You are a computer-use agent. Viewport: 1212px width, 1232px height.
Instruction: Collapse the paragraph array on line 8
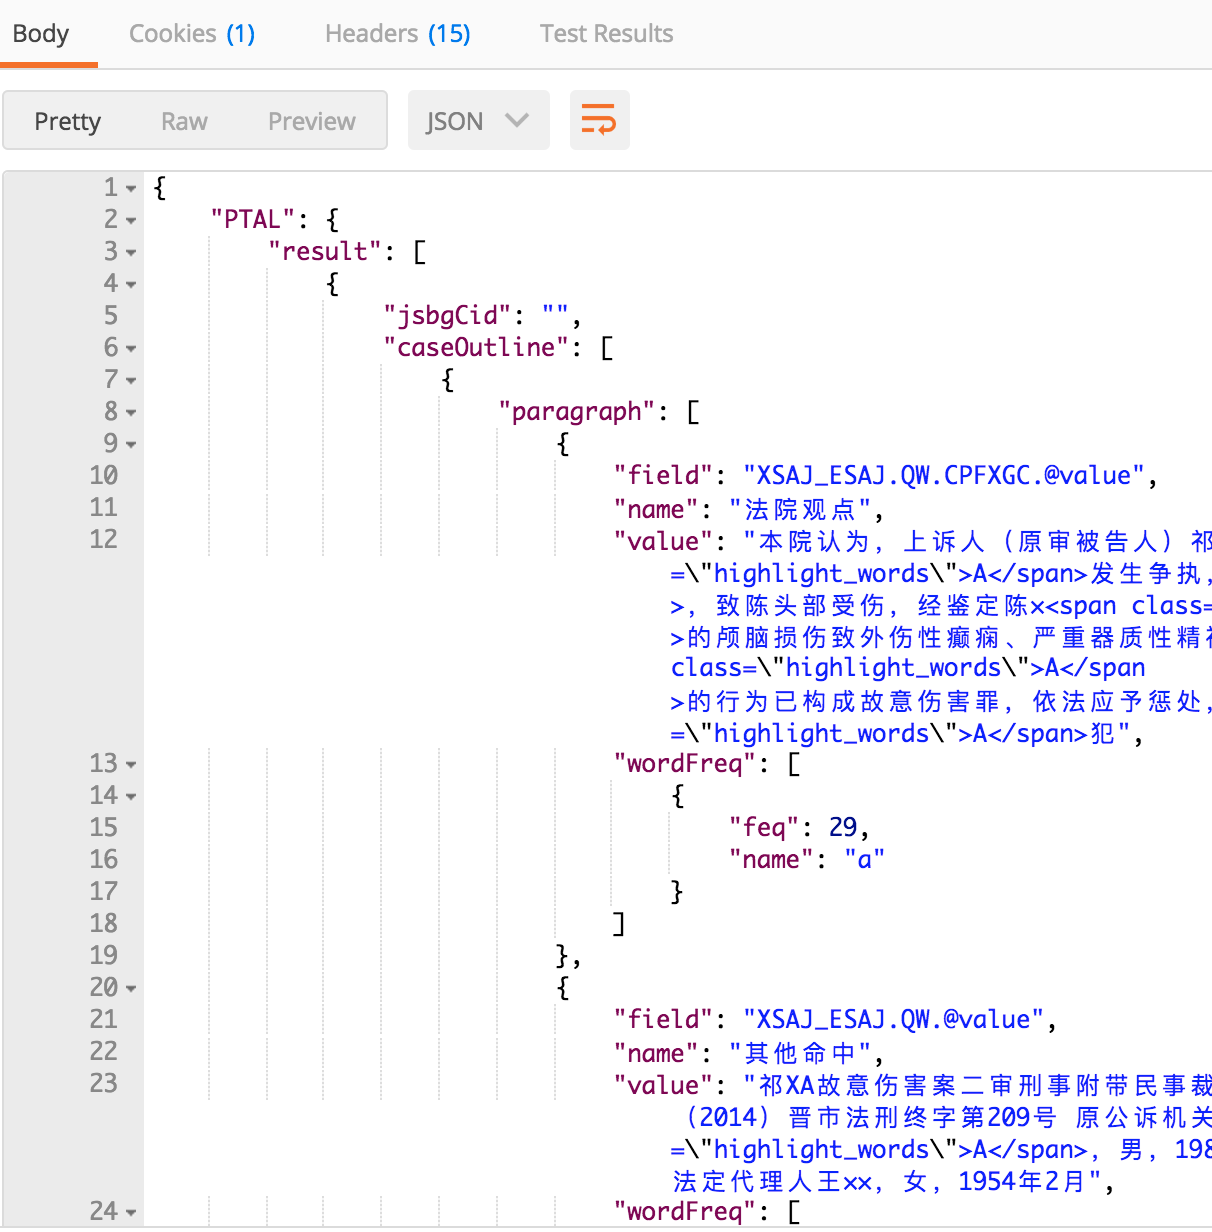133,411
